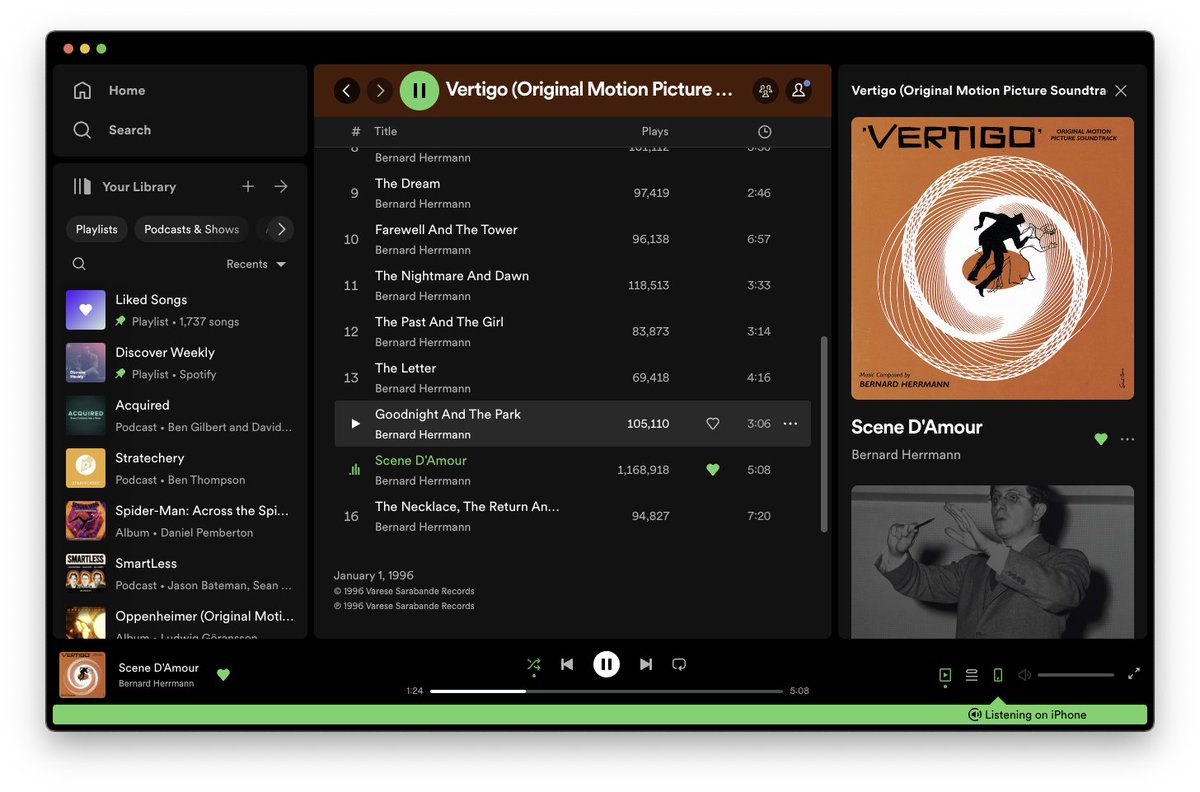Image resolution: width=1200 pixels, height=792 pixels.
Task: Select The Necklace, The Return track
Action: [572, 516]
